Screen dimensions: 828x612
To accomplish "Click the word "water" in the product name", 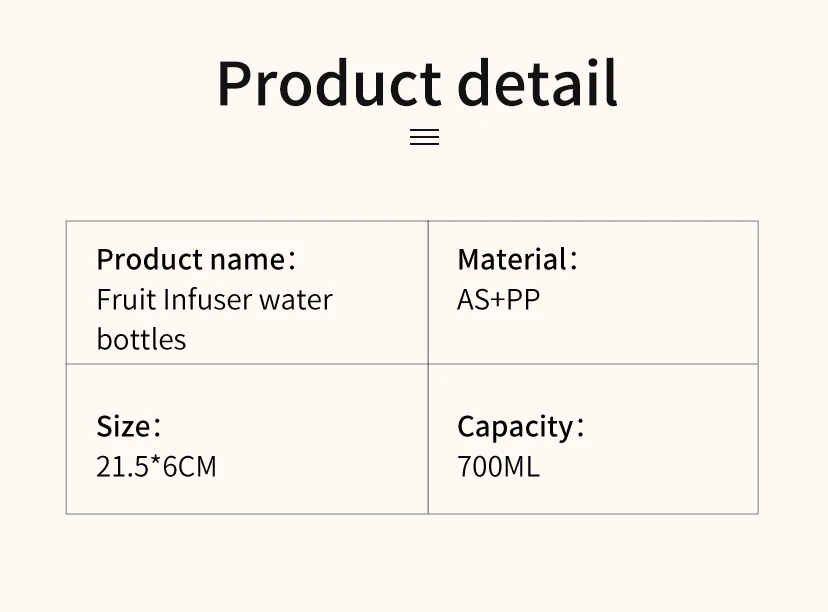I will pyautogui.click(x=296, y=299).
